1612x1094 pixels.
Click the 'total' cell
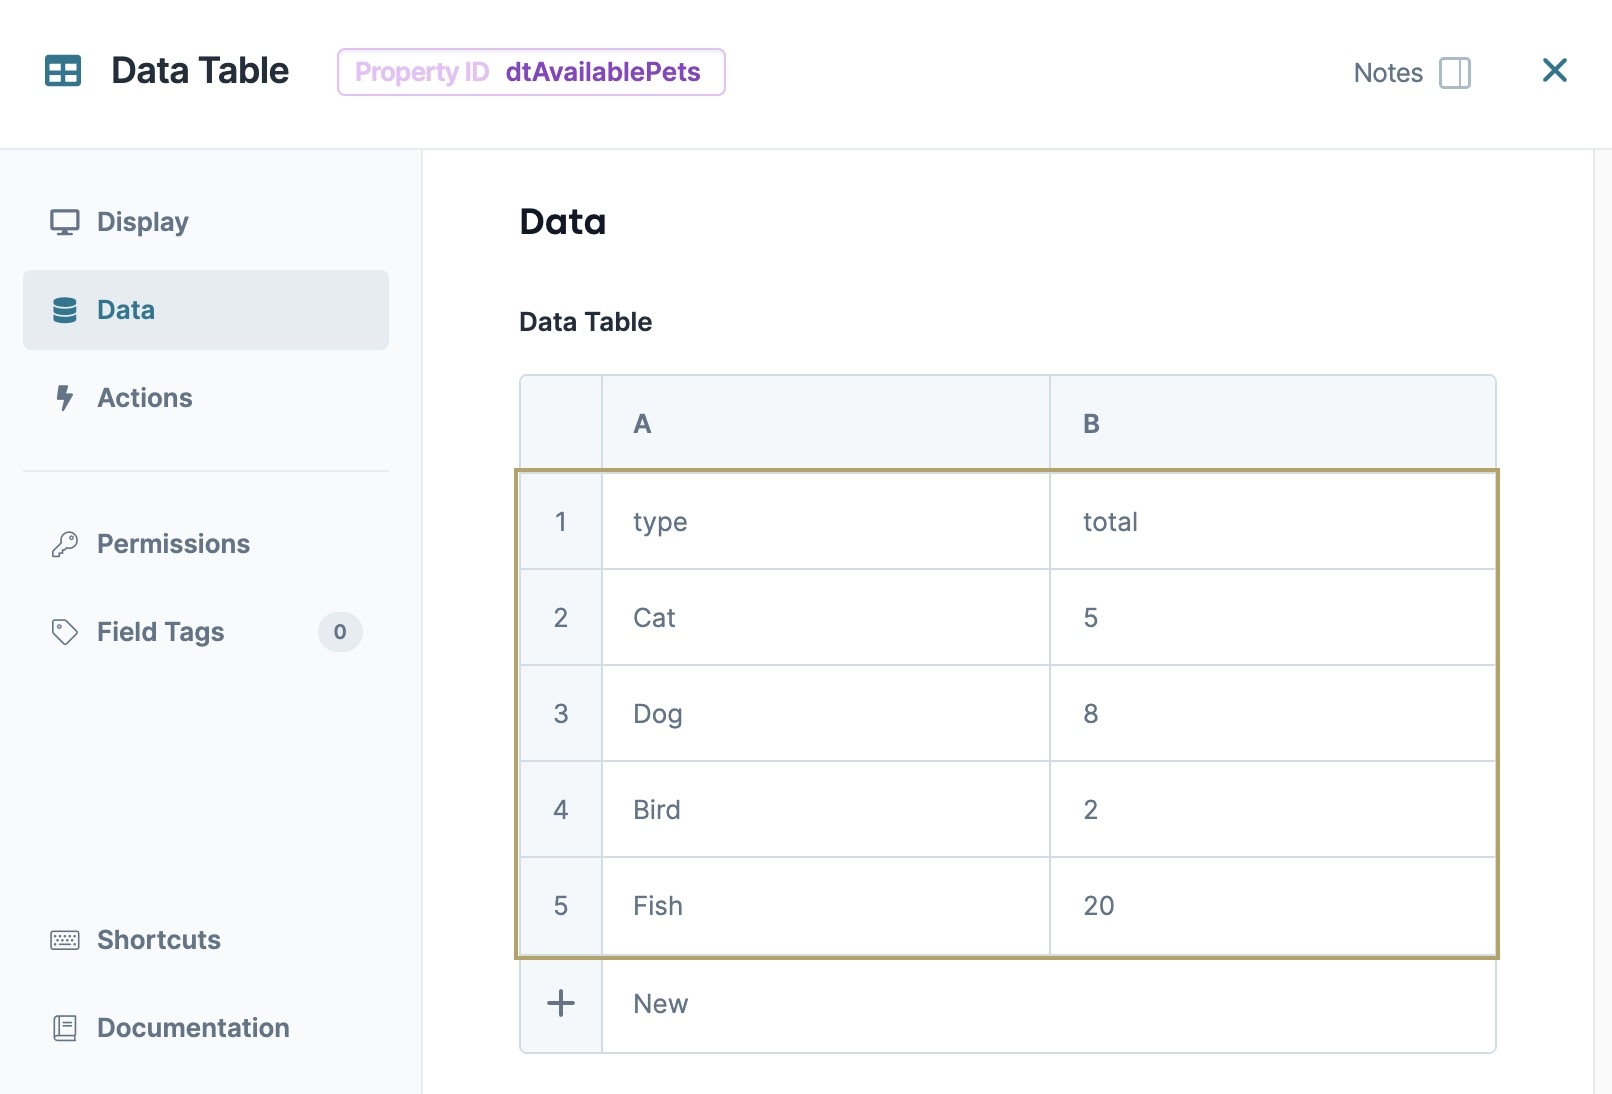[1273, 522]
